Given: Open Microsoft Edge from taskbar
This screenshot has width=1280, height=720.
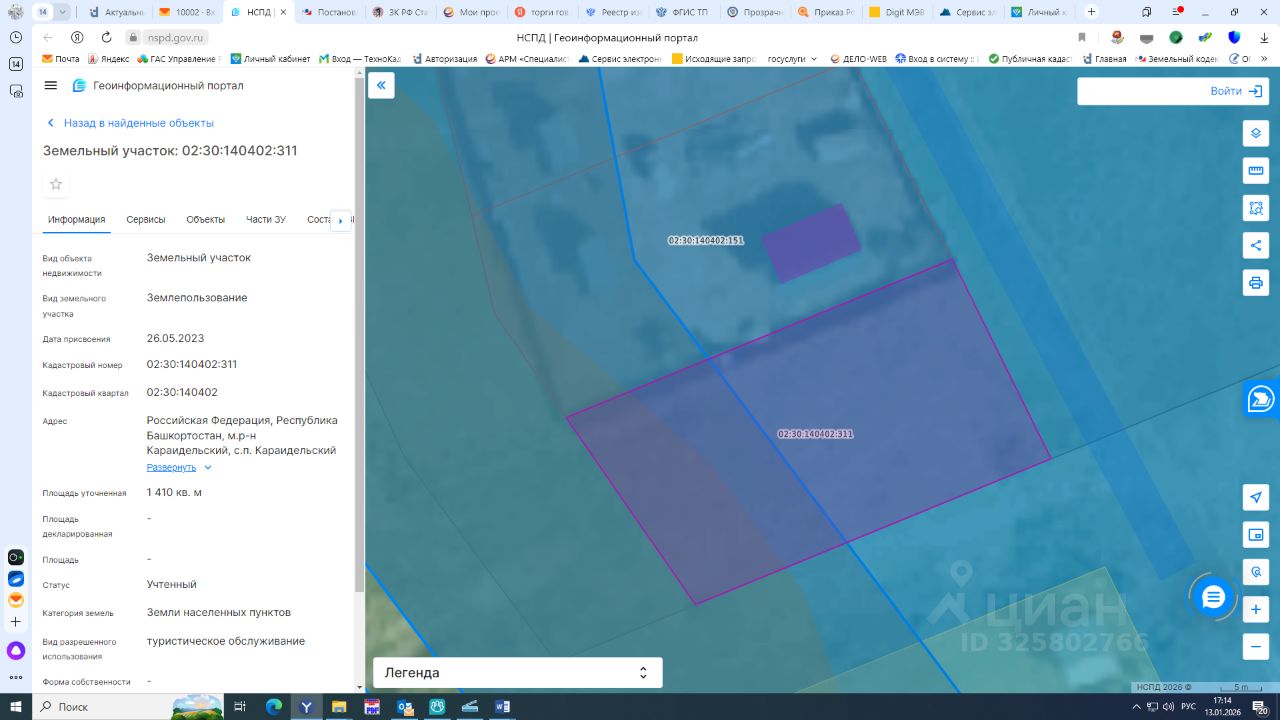Looking at the screenshot, I should click(274, 707).
